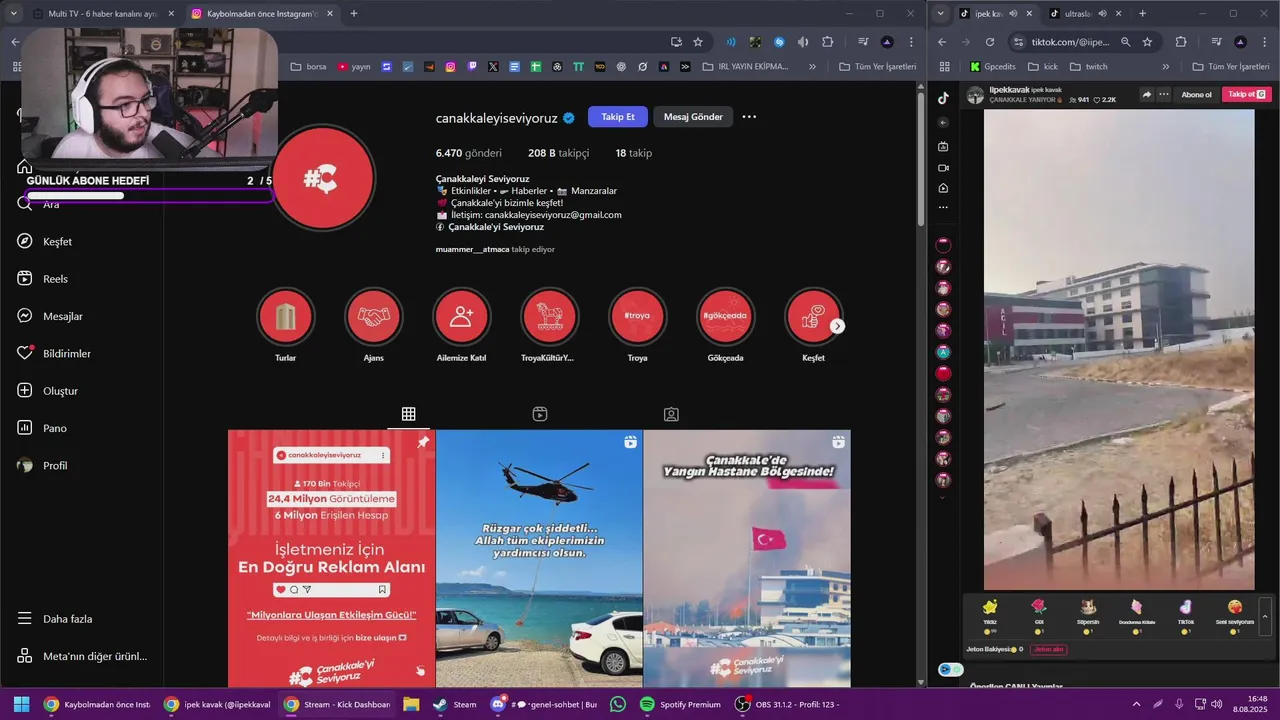Open the Çanakkale'yi Seviyoruz Facebook link
The height and width of the screenshot is (720, 1280).
coord(496,227)
